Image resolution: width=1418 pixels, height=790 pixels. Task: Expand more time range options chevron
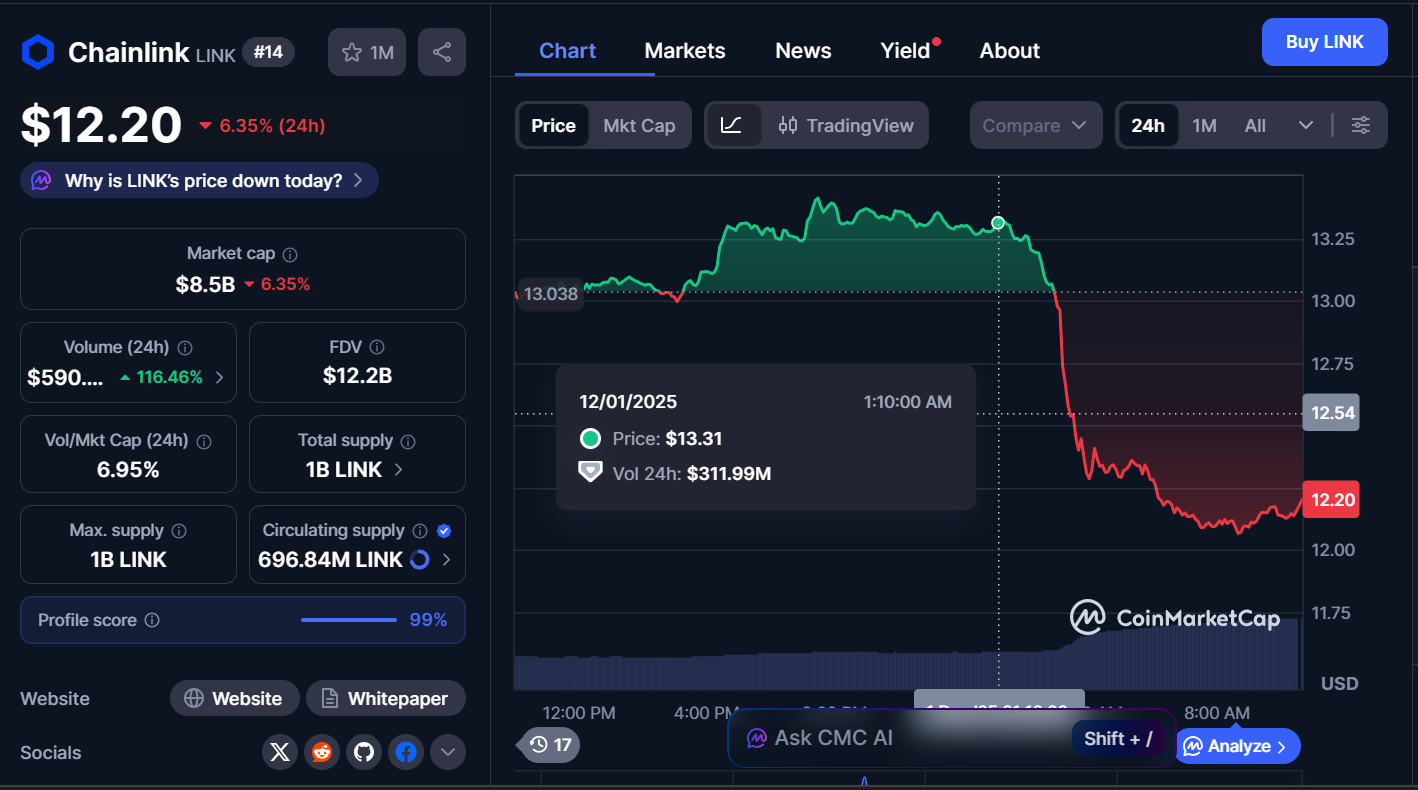1305,125
